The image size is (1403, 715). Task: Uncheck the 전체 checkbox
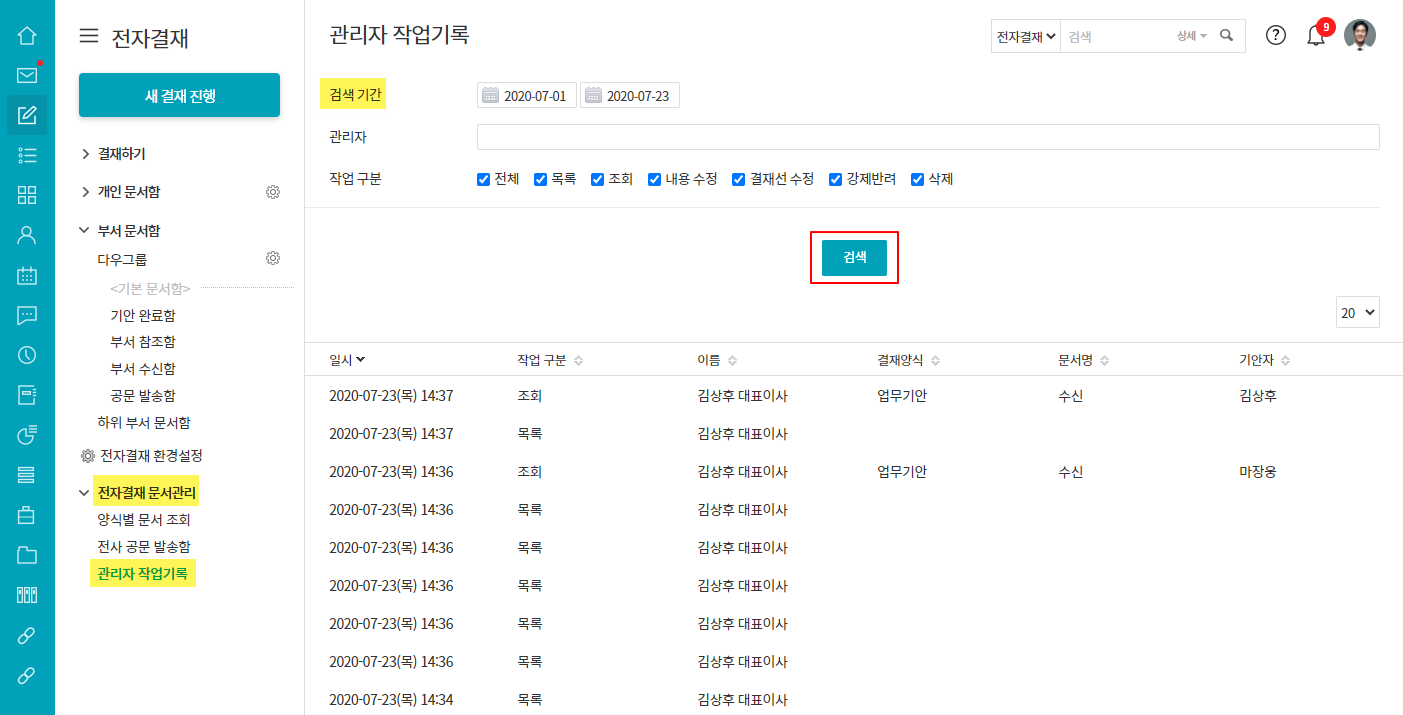[x=484, y=180]
